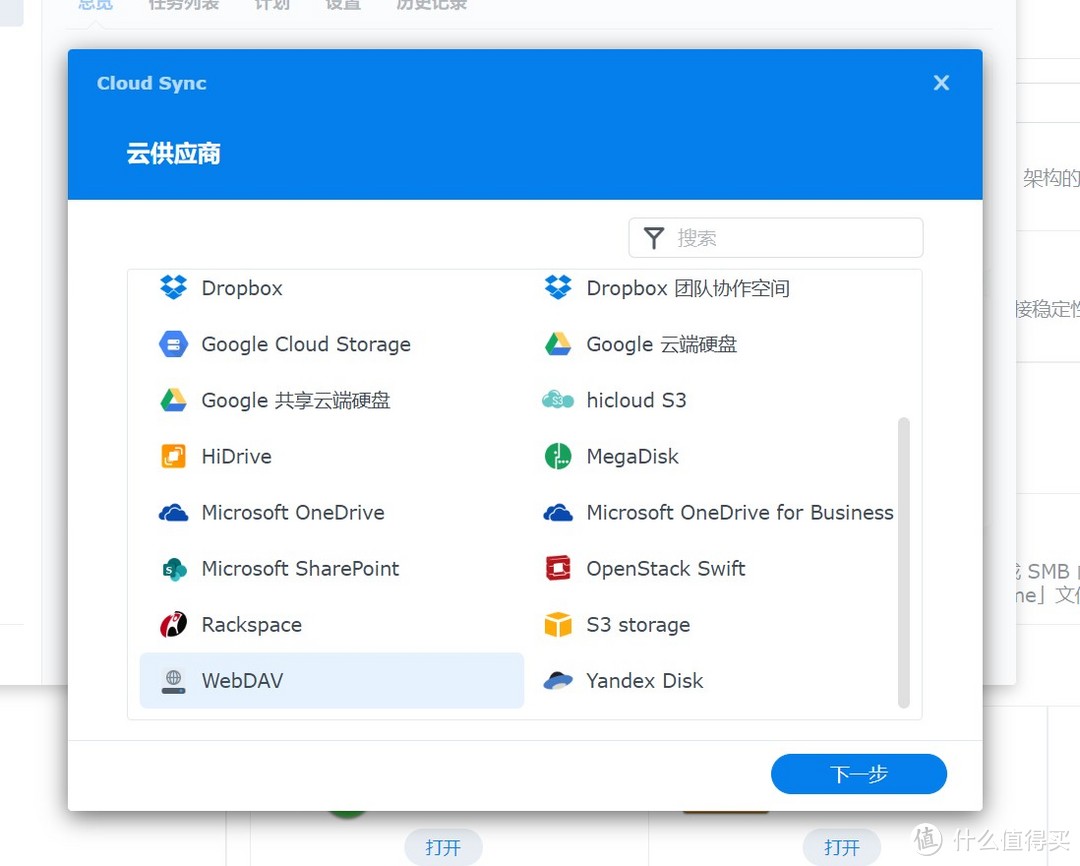Click the red OpenStack Swift icon
1080x866 pixels.
point(558,568)
